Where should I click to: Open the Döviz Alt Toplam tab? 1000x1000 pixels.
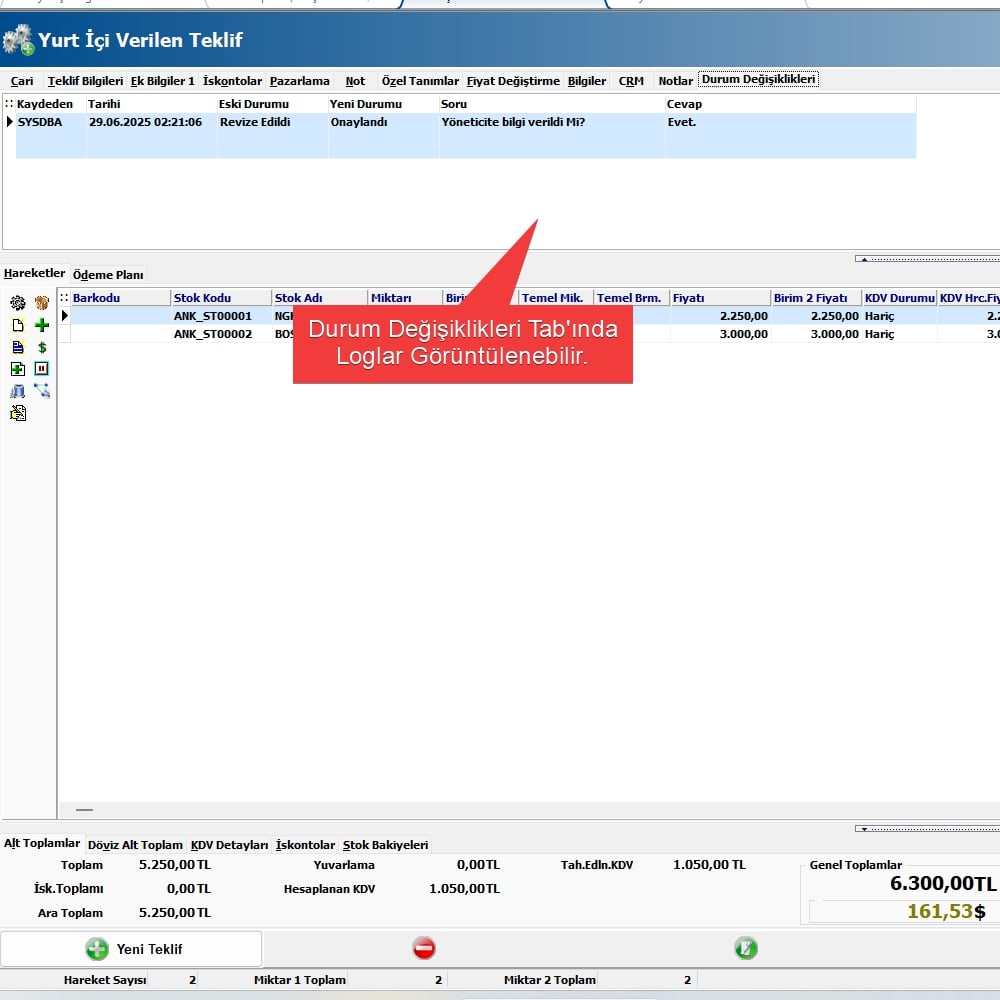coord(136,845)
